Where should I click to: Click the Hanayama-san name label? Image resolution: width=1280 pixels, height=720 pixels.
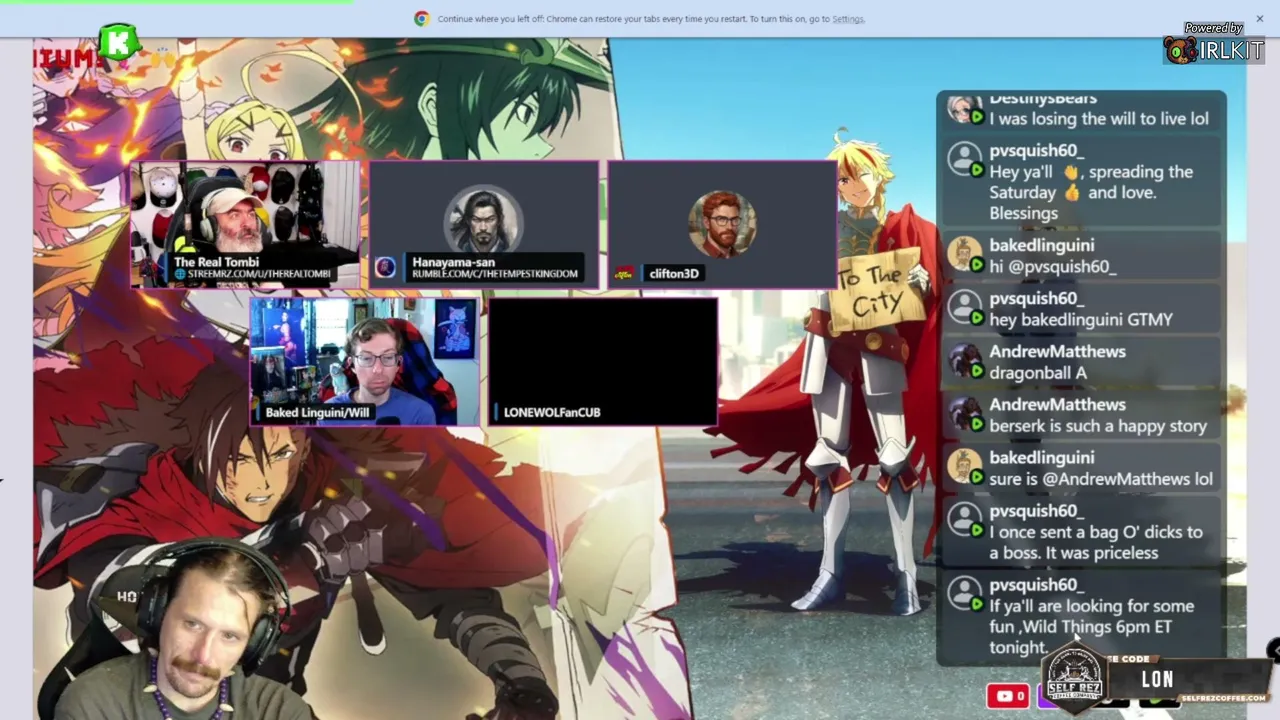point(453,262)
